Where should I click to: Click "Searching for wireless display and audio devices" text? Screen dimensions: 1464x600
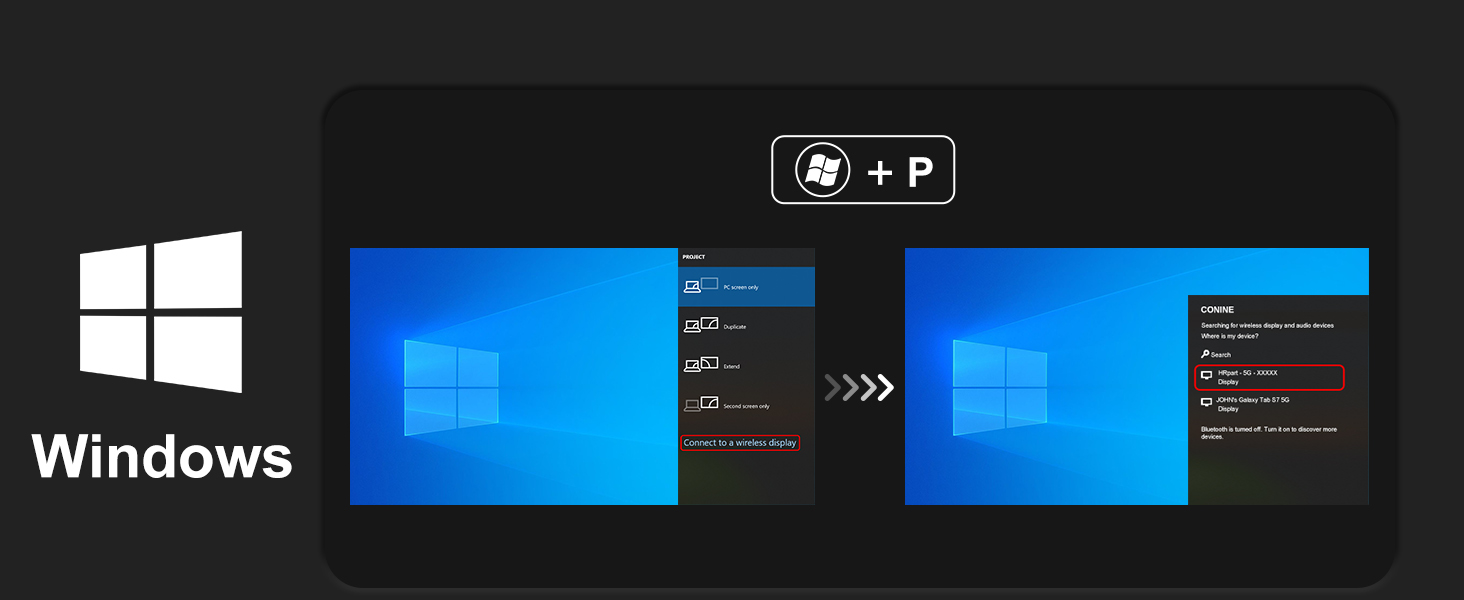[1267, 325]
